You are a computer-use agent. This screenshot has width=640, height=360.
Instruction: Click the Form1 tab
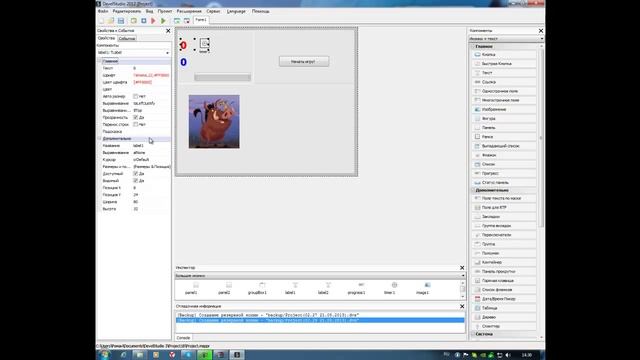coord(201,20)
